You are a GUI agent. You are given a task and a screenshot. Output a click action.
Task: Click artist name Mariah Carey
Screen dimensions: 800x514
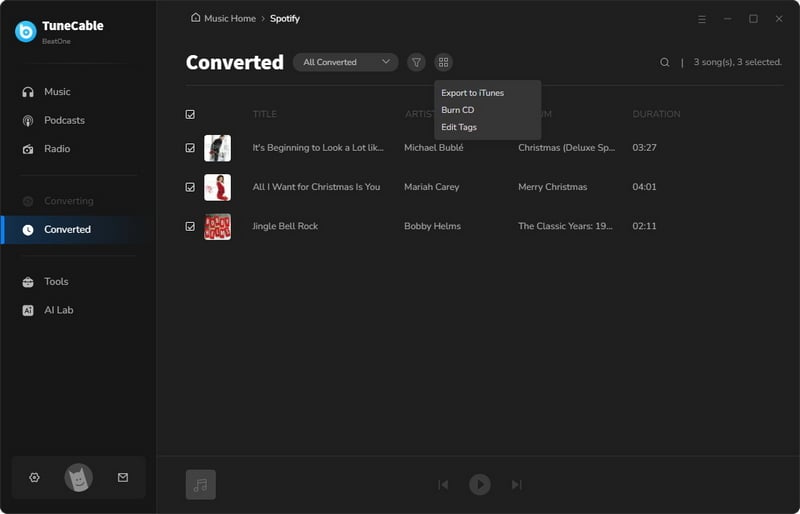[x=432, y=187]
